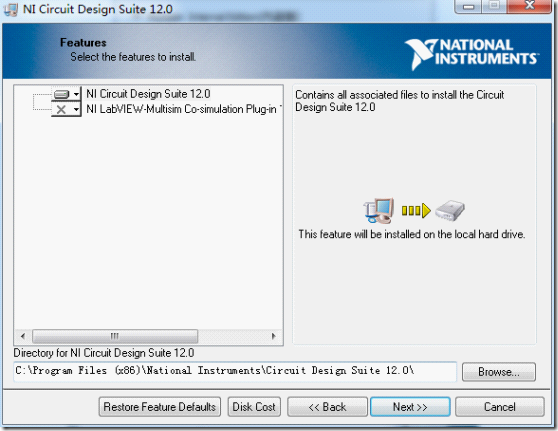This screenshot has height=431, width=558.
Task: Browse for a different install directory
Action: [499, 372]
